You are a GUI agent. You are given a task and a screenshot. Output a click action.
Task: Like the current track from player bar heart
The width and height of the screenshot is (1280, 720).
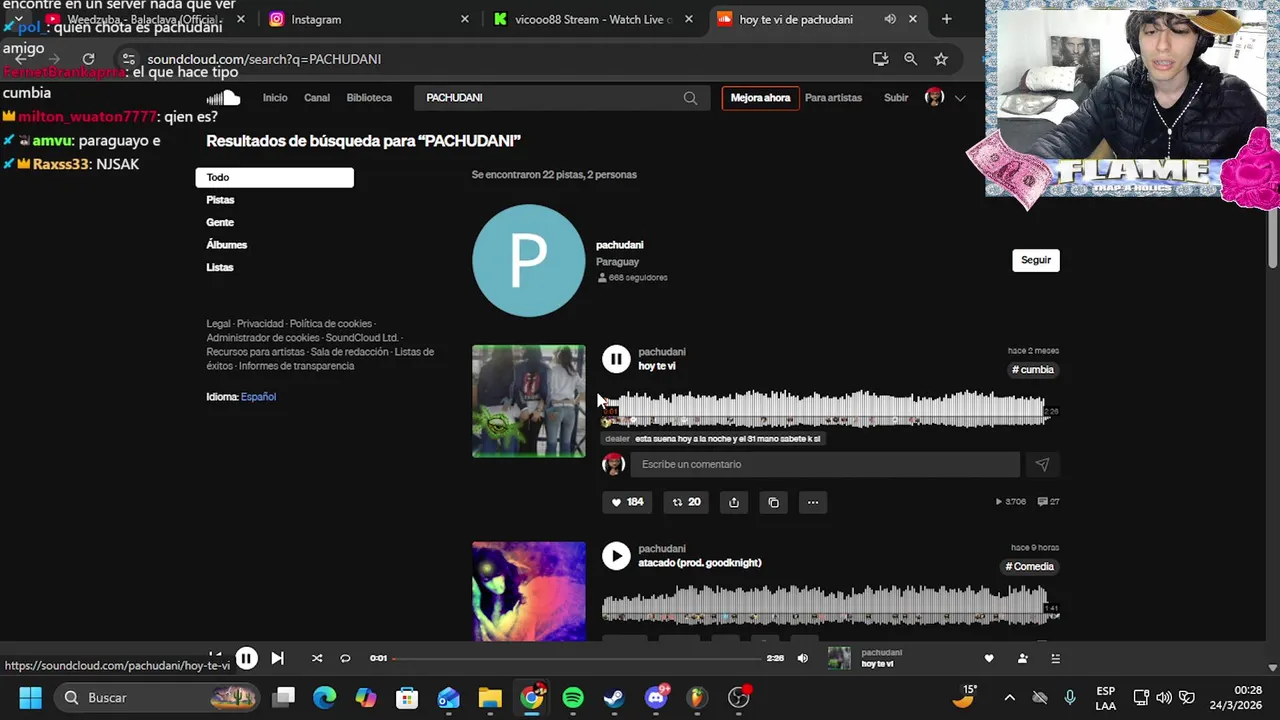(989, 658)
